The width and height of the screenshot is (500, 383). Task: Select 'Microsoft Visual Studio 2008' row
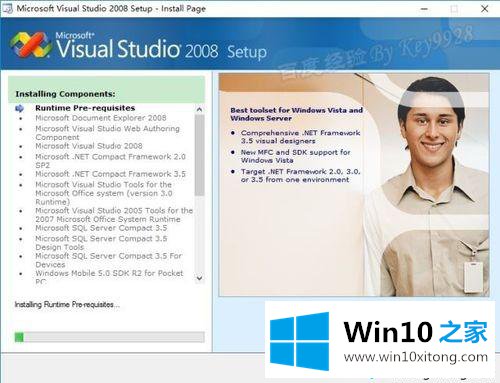89,146
